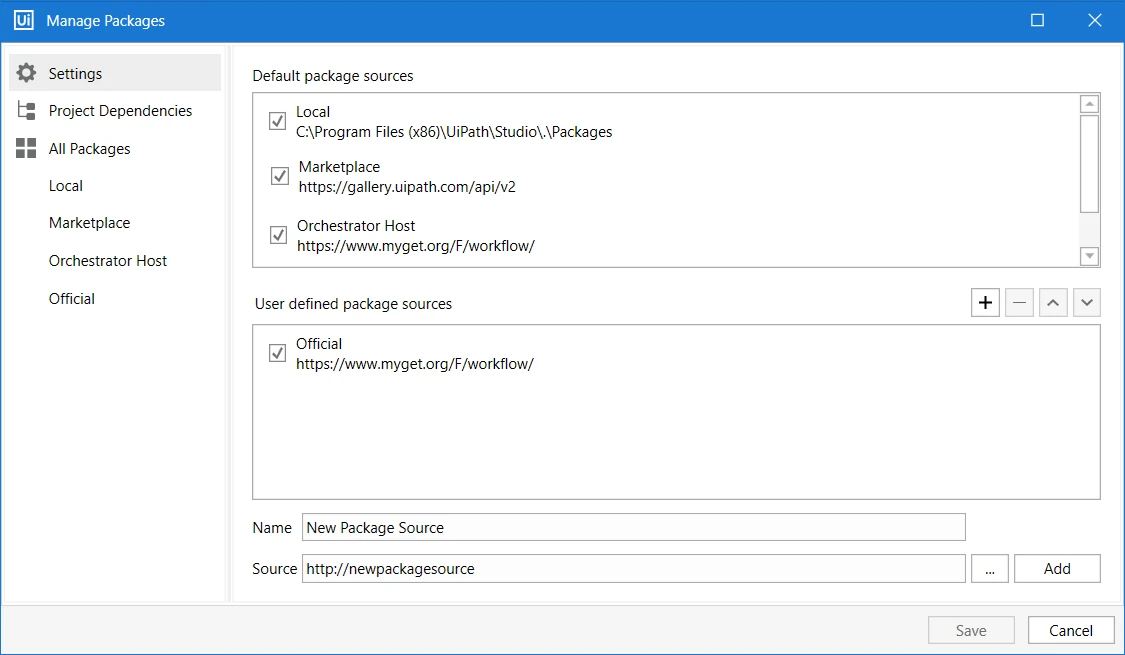Select Local feed in sidebar
The height and width of the screenshot is (655, 1125).
[x=66, y=186]
